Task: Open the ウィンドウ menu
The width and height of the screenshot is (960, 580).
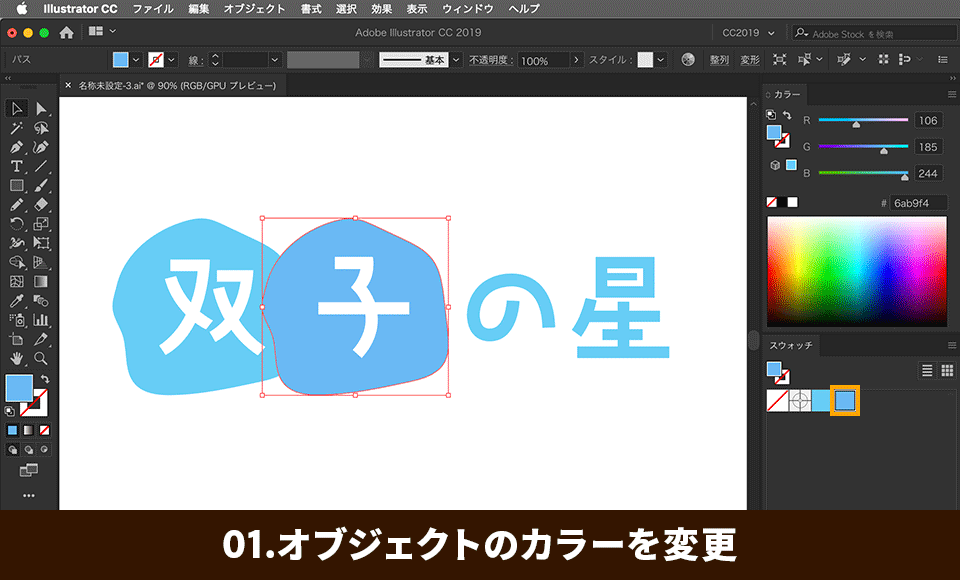Action: point(468,9)
